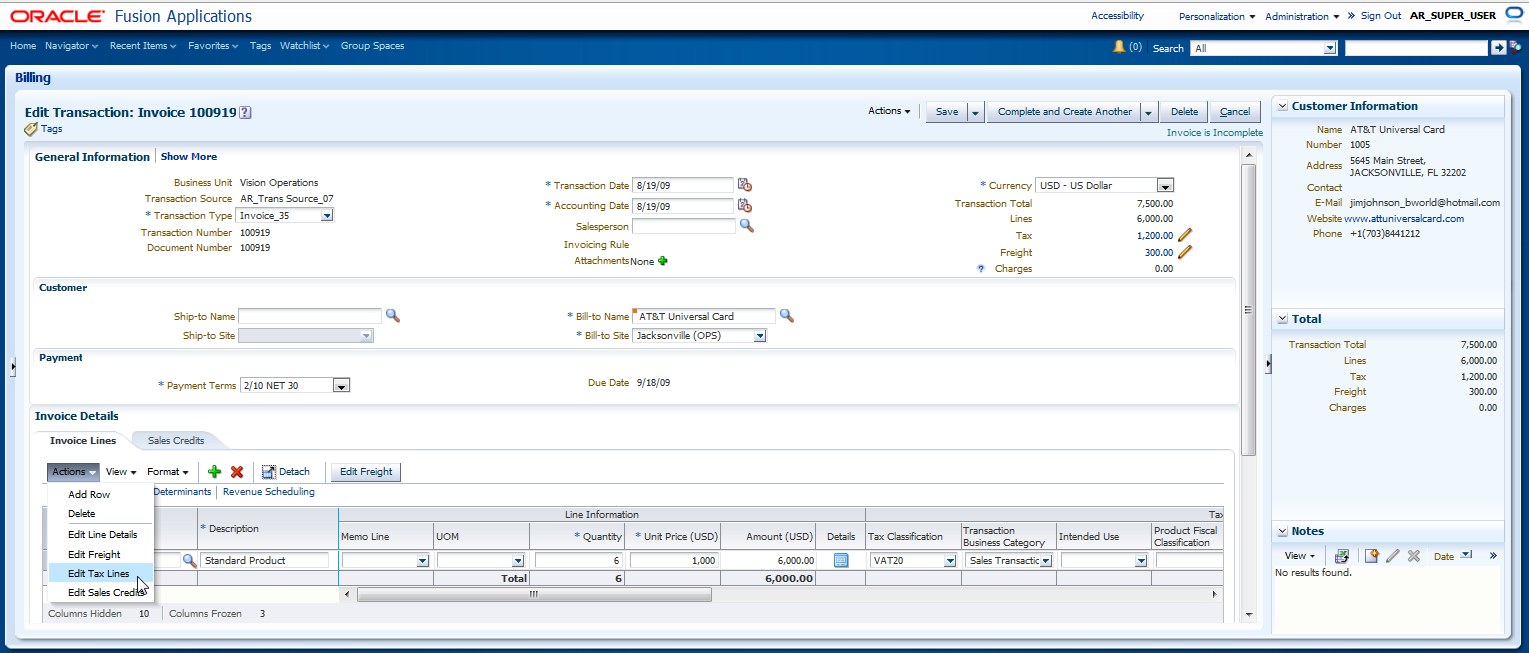Collapse the Notes panel

[1281, 531]
